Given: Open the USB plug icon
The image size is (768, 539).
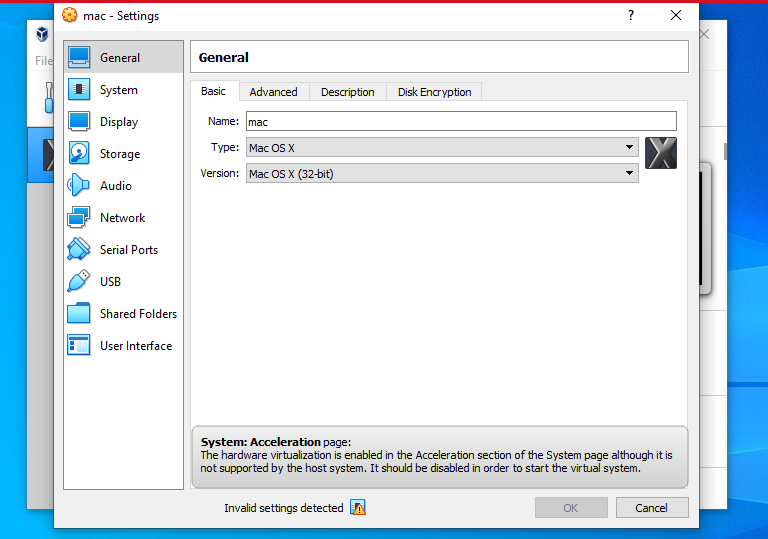Looking at the screenshot, I should [79, 281].
